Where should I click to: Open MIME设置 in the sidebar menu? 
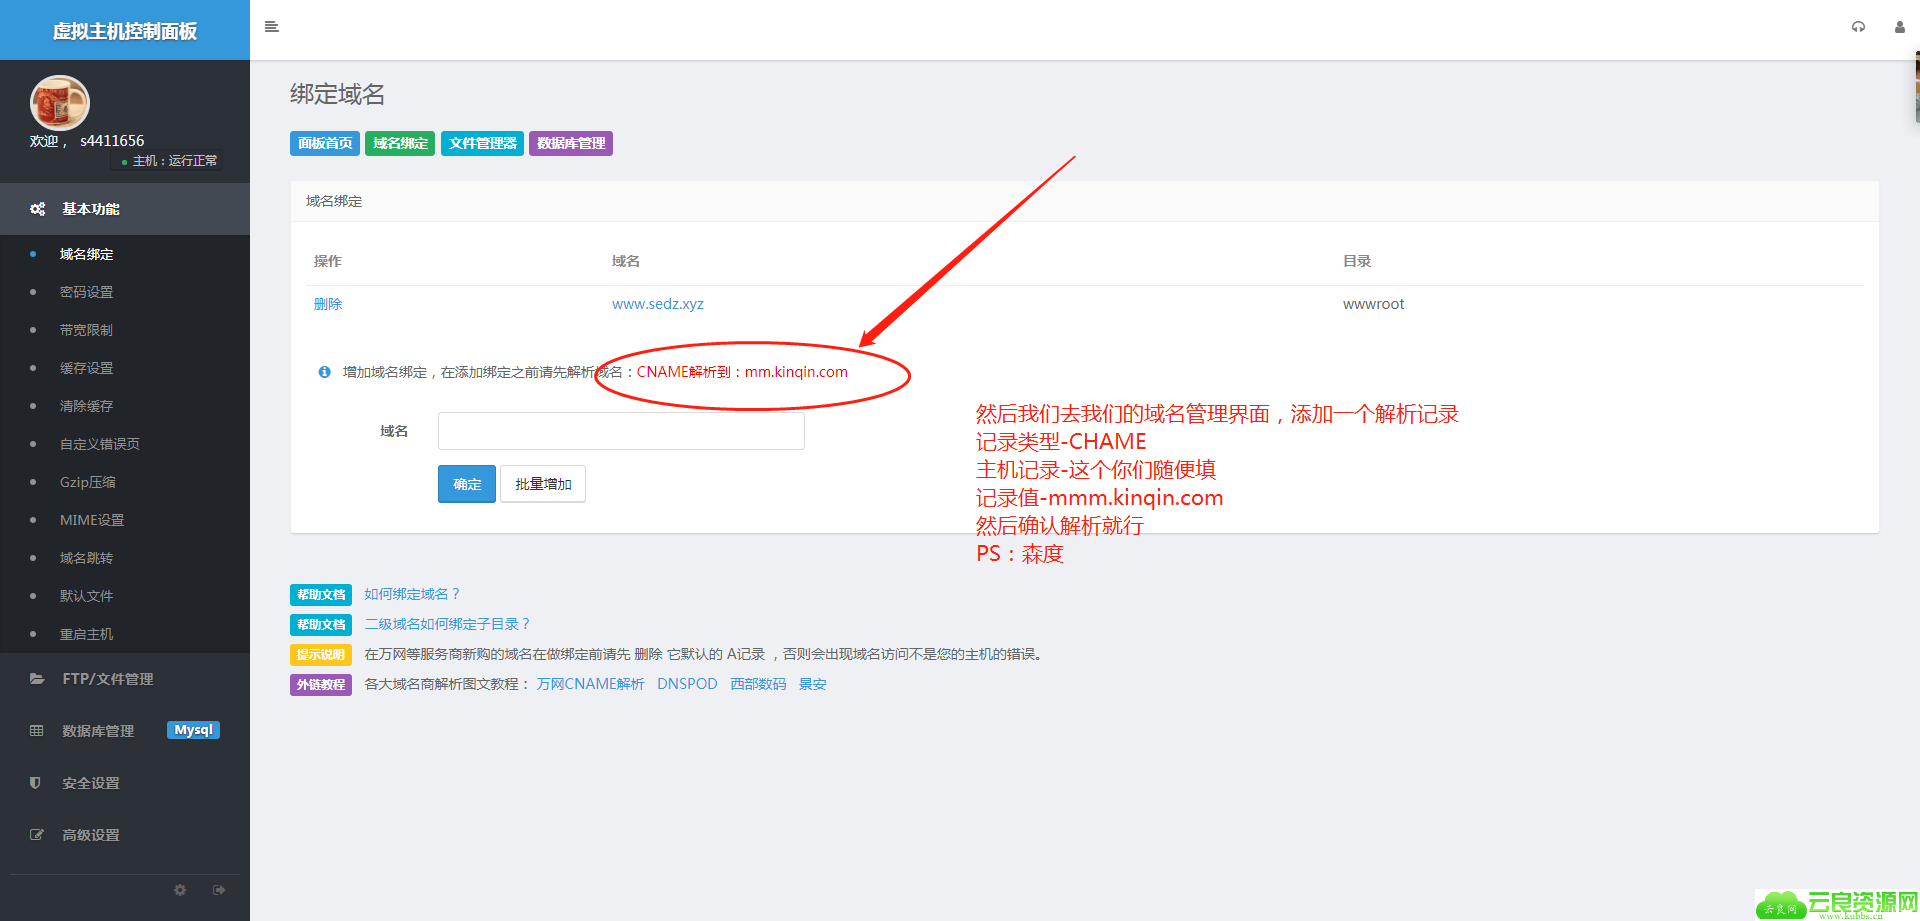coord(92,520)
